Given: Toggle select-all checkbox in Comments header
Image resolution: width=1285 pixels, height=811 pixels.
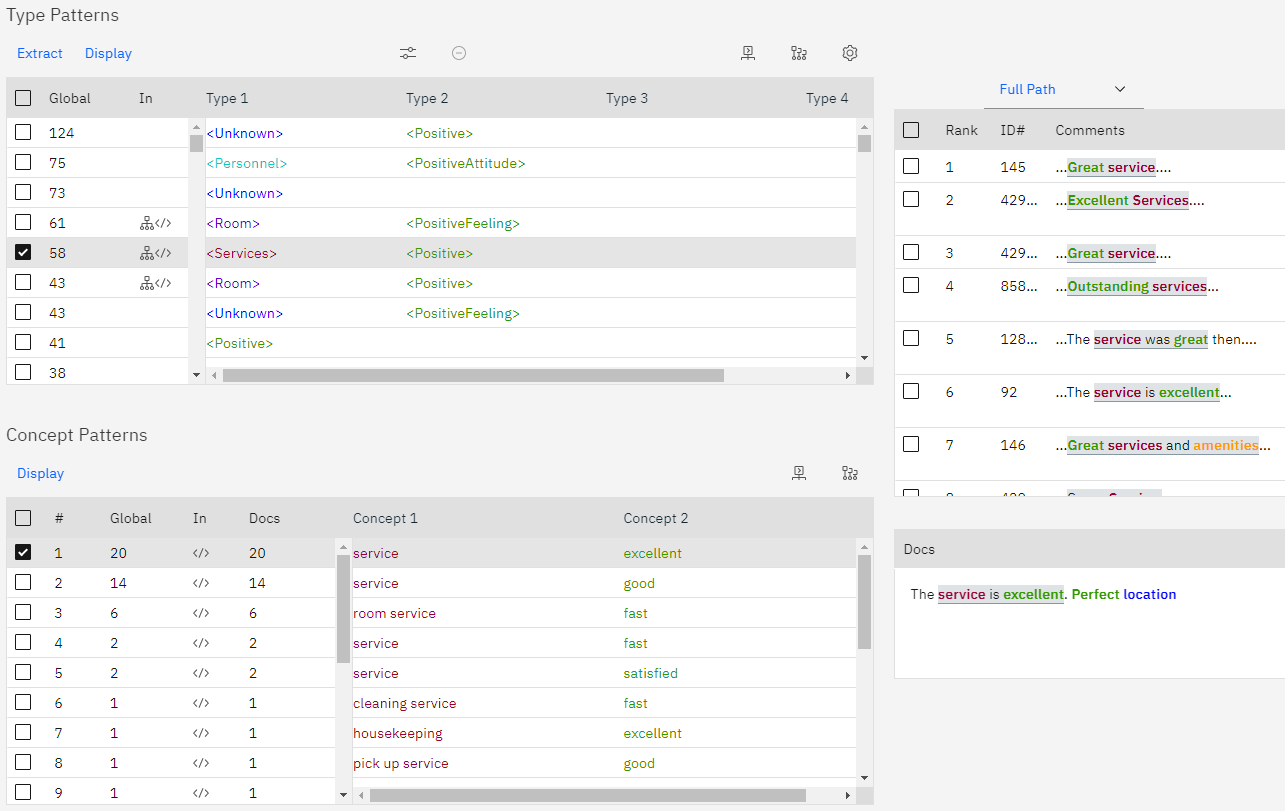Looking at the screenshot, I should coord(911,130).
